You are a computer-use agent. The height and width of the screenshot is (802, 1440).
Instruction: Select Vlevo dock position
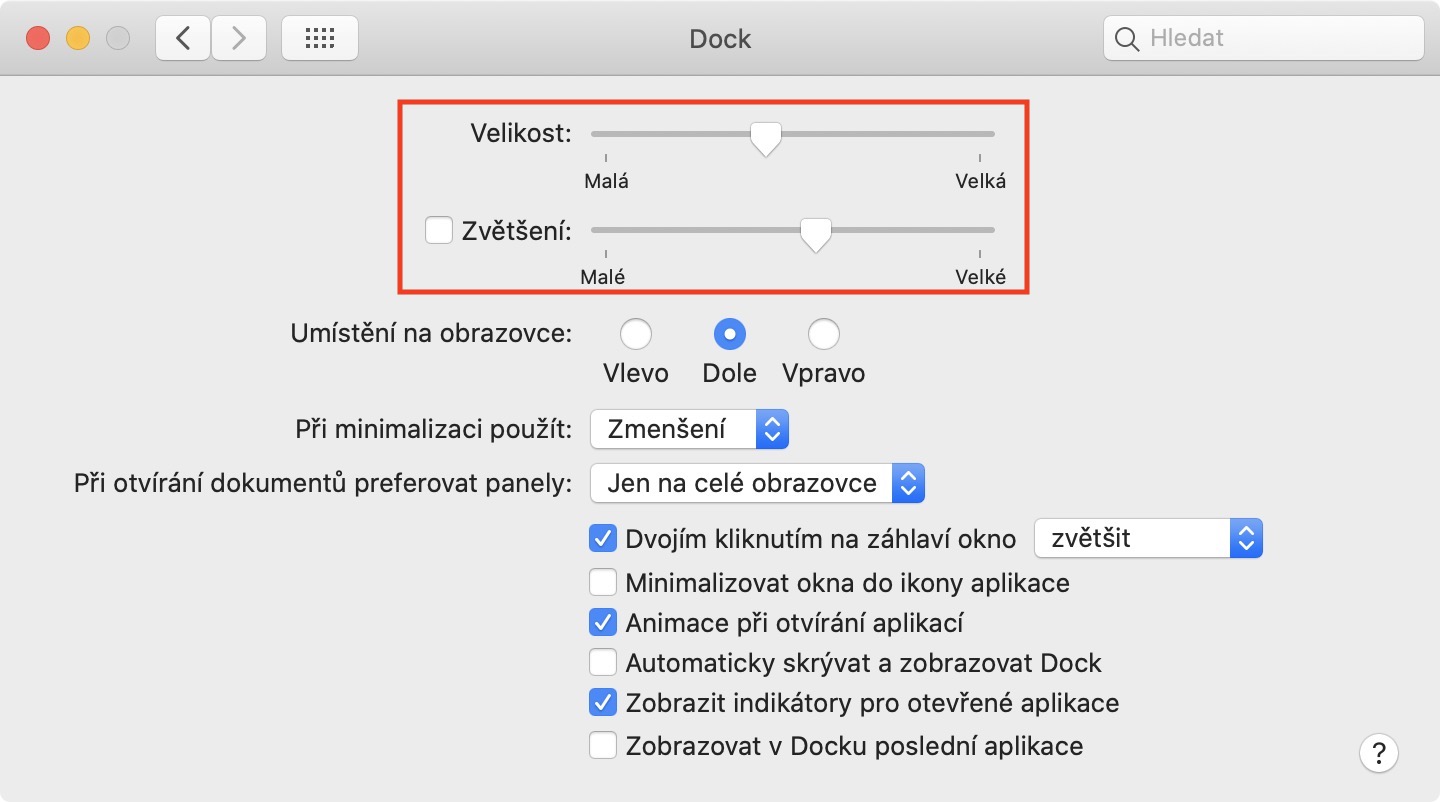tap(636, 334)
